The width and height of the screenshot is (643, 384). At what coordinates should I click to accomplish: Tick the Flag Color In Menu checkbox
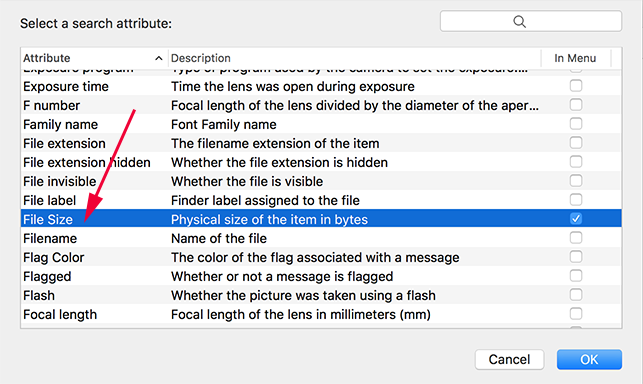point(576,256)
